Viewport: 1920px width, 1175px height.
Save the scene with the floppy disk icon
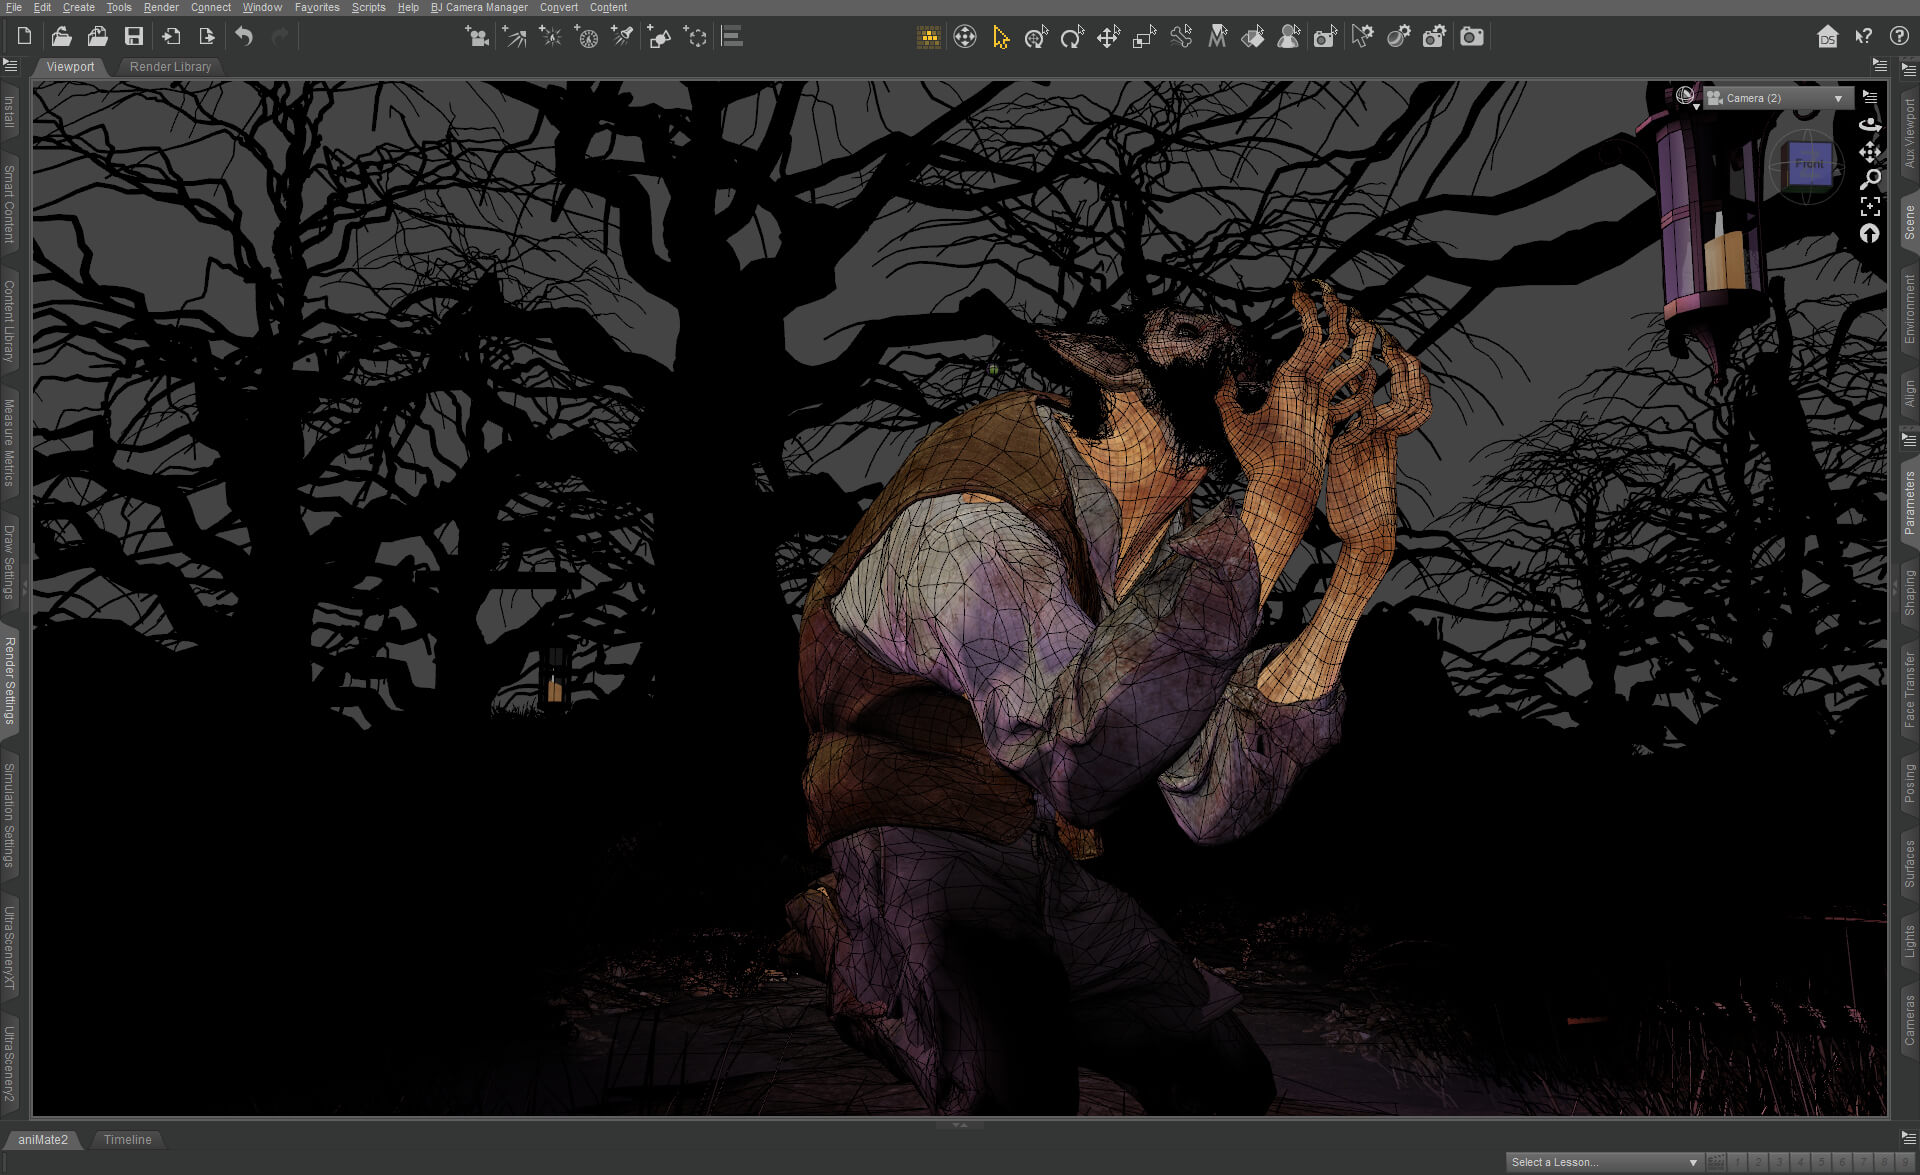pos(133,37)
